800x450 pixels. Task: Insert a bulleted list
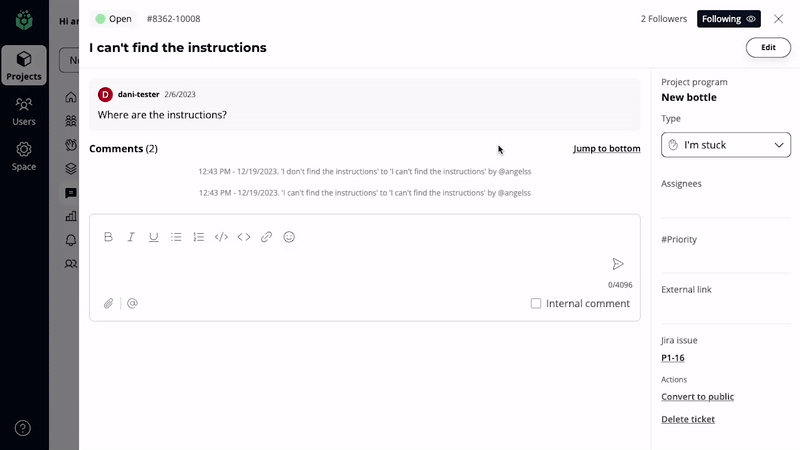(x=176, y=237)
